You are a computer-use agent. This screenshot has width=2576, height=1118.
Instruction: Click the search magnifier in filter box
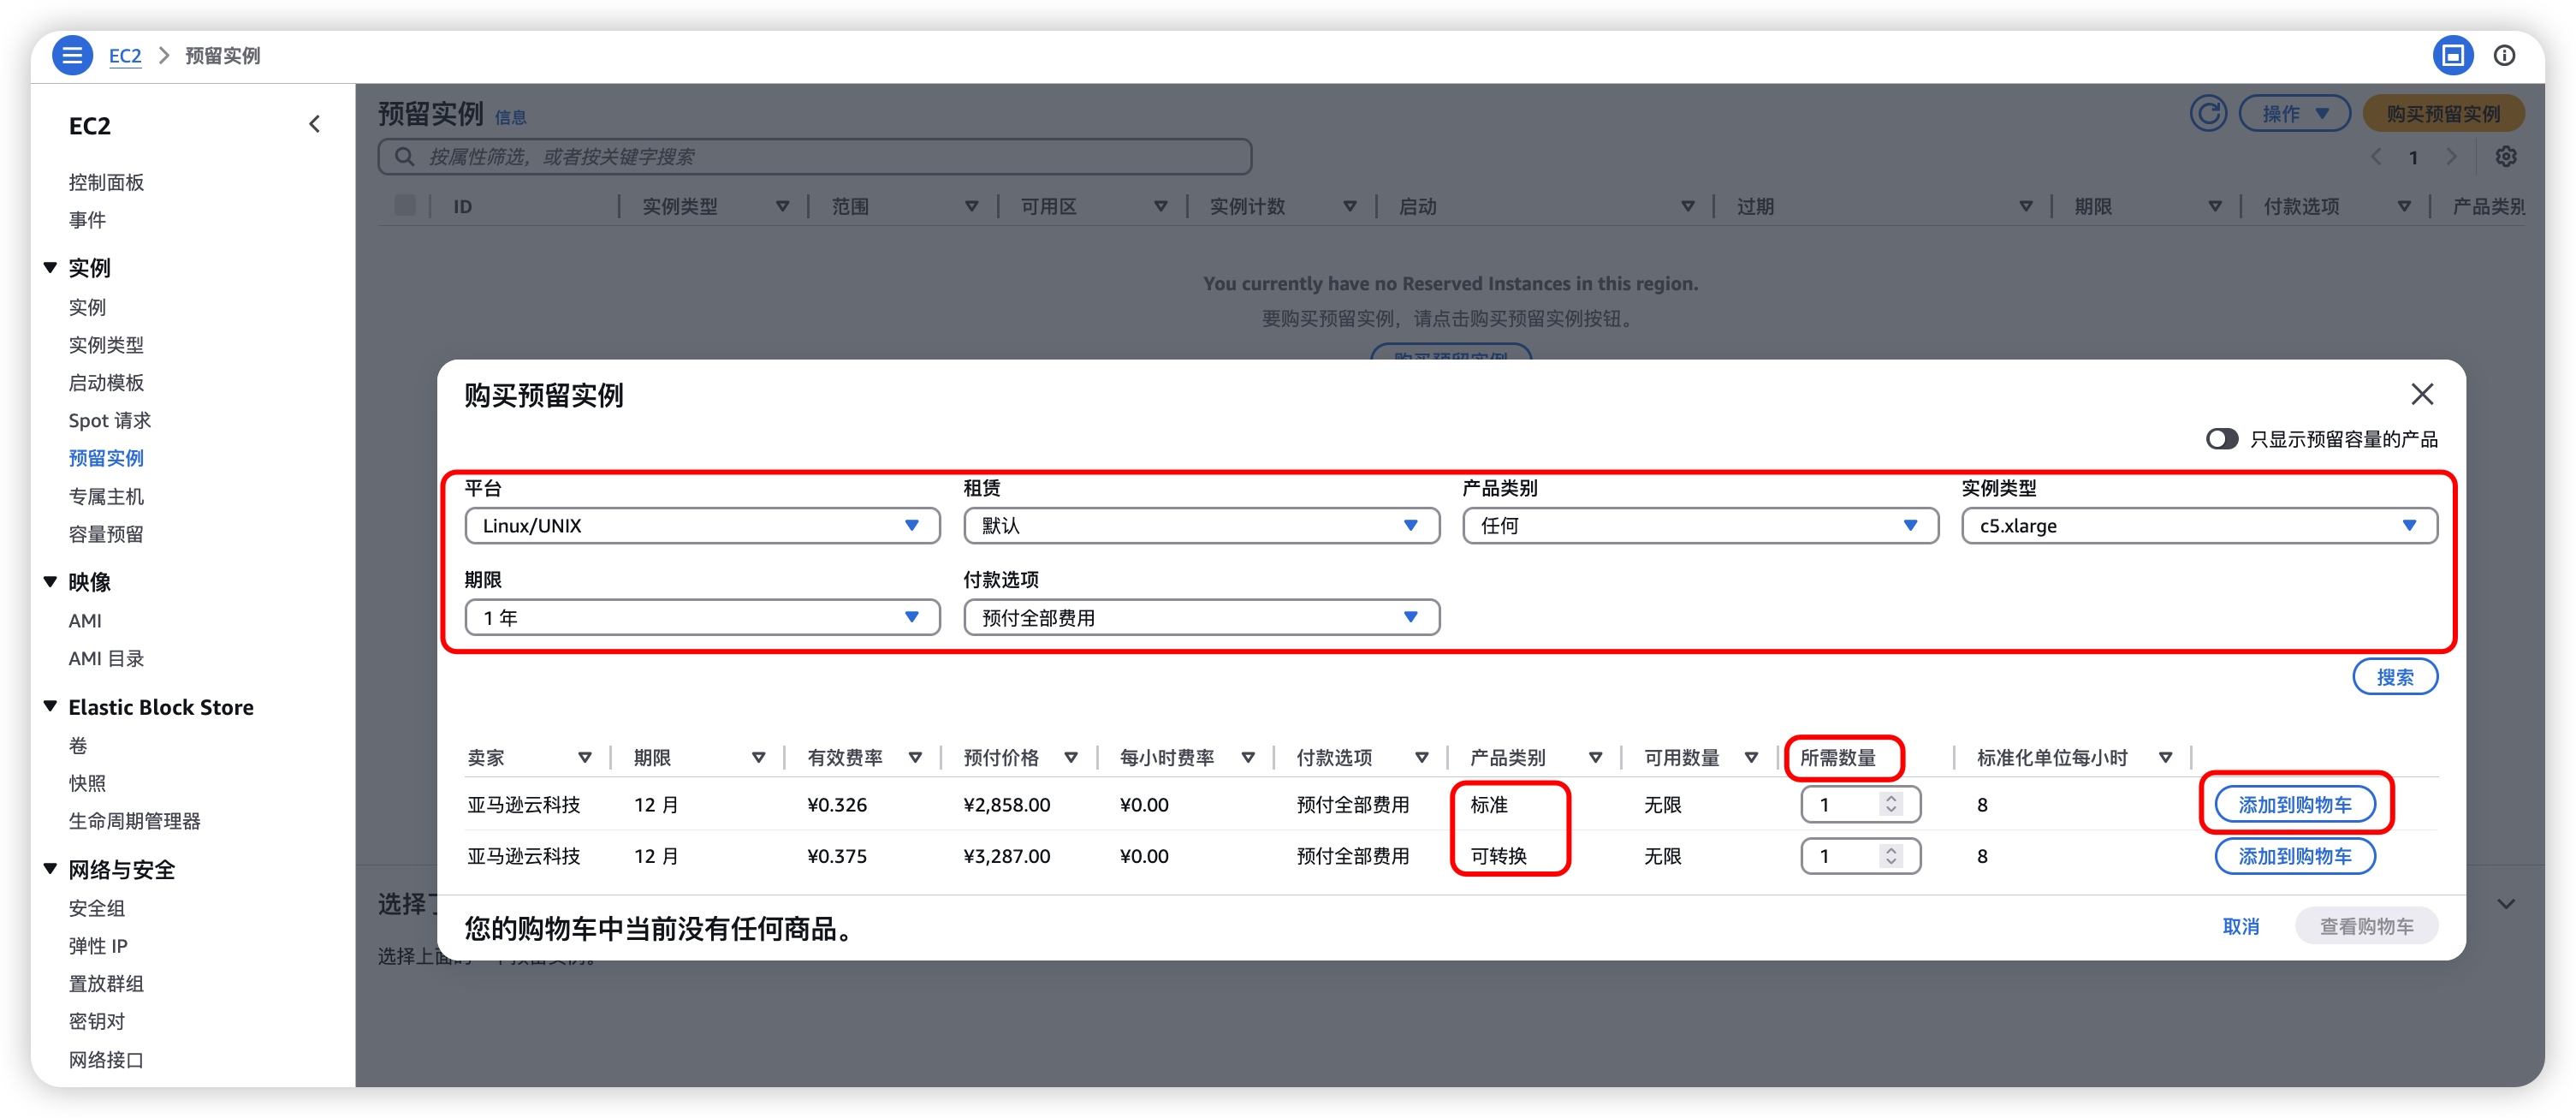(404, 157)
